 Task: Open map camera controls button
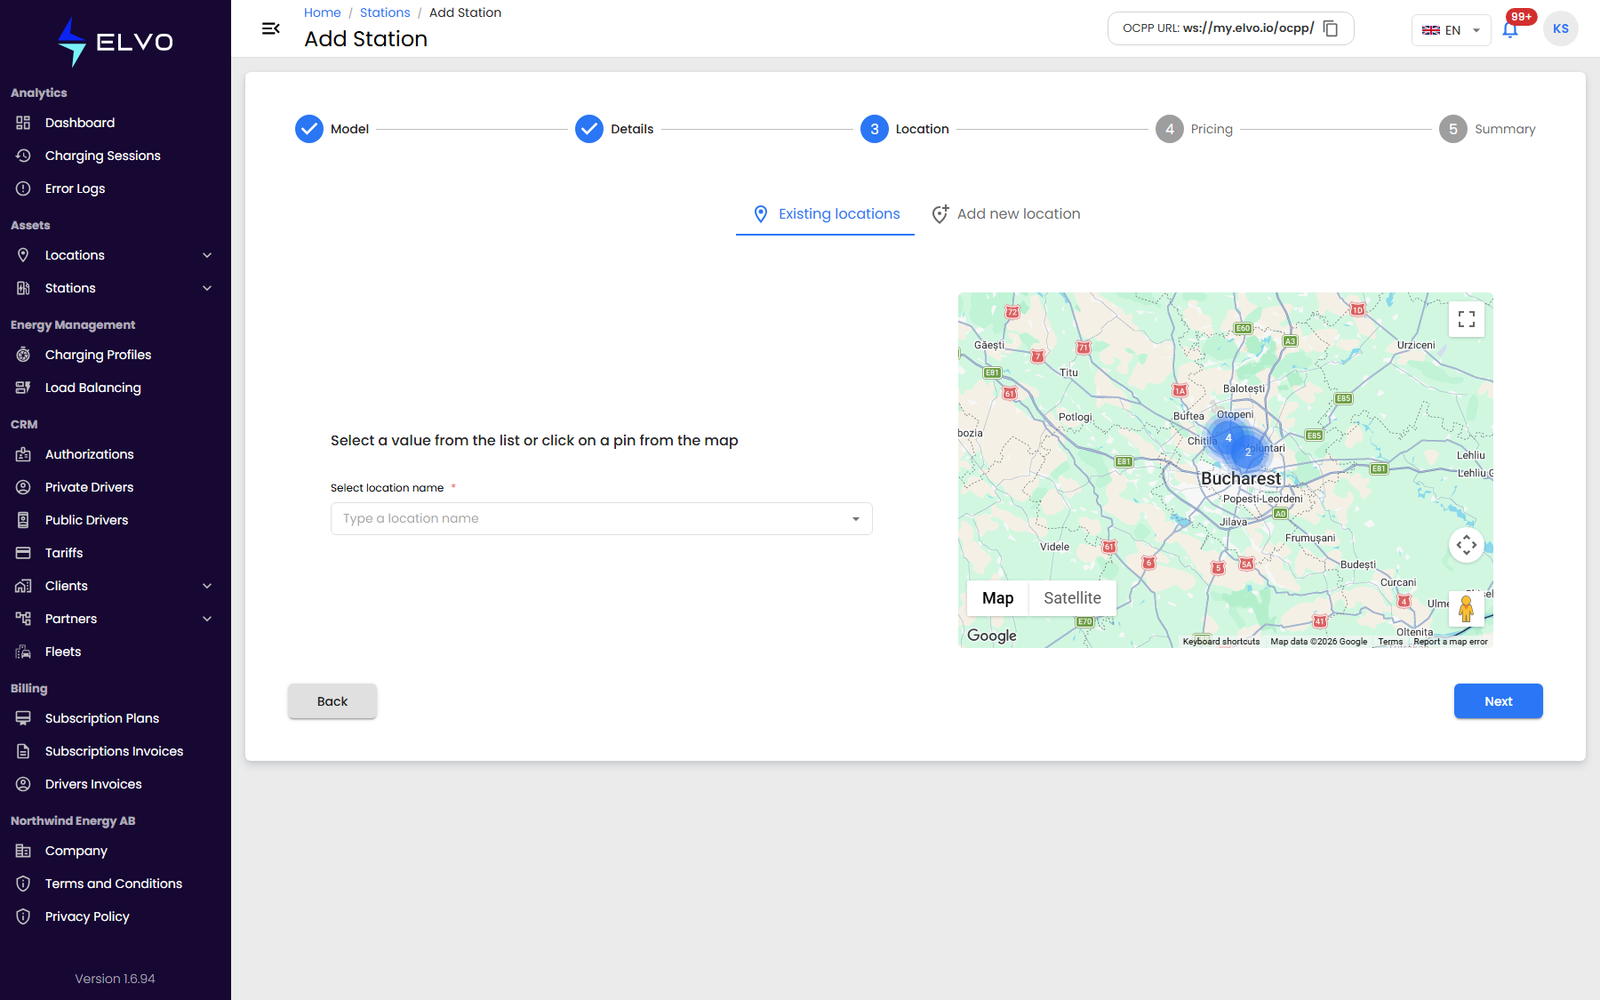tap(1466, 545)
